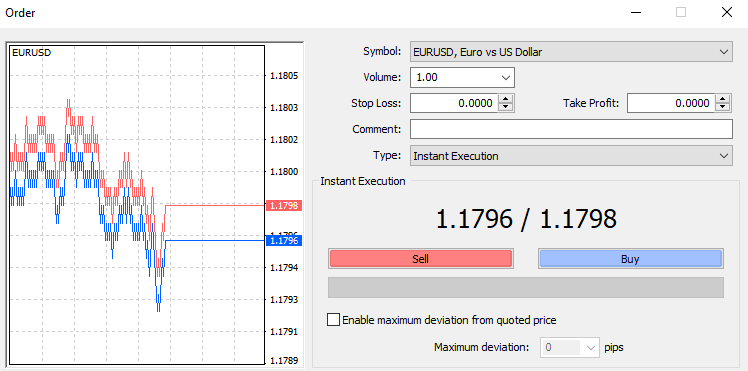Screen dimensions: 748x371
Task: Click the gray status bar below Sell/Buy
Action: click(x=526, y=288)
